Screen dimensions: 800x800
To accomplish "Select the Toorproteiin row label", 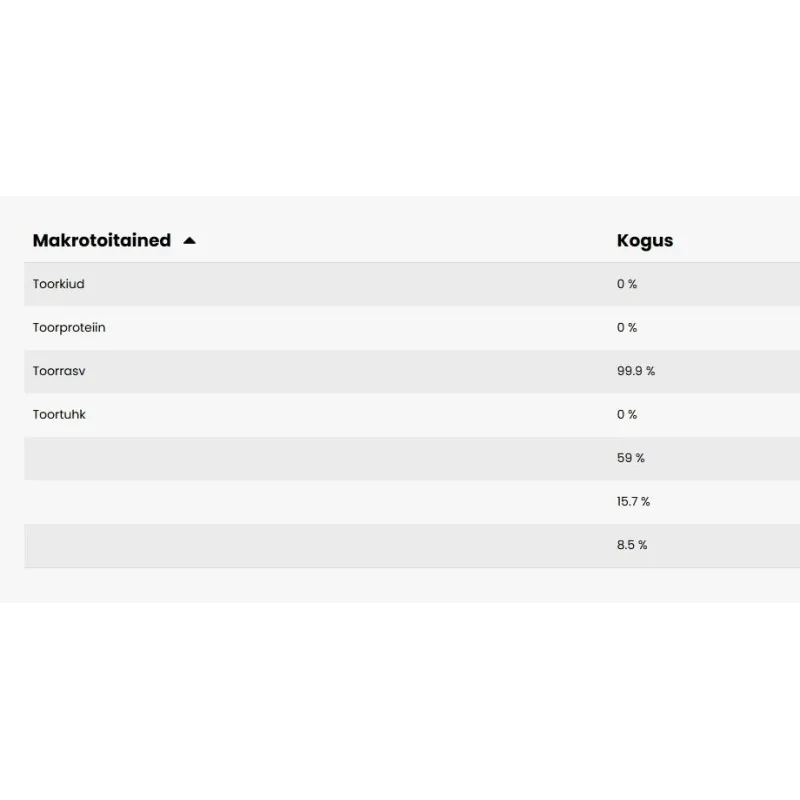I will coord(69,328).
